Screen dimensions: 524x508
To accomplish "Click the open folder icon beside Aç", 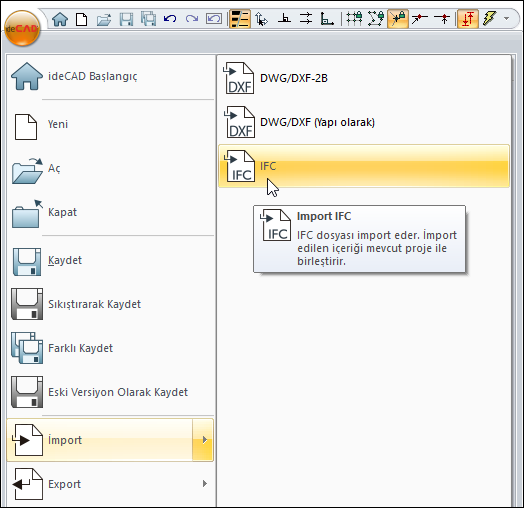I will click(27, 170).
